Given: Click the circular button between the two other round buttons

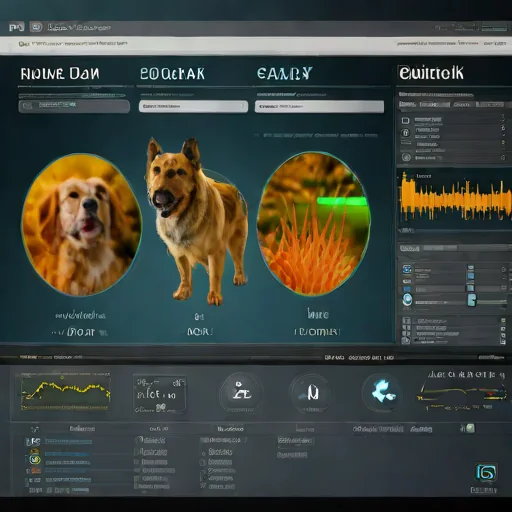Looking at the screenshot, I should point(311,393).
